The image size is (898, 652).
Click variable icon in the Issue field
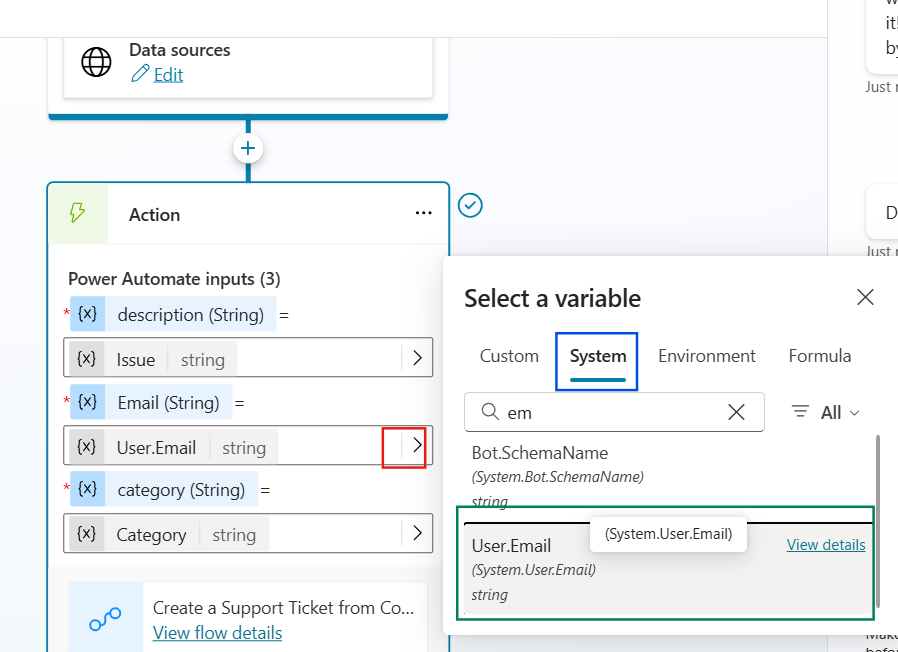(86, 359)
